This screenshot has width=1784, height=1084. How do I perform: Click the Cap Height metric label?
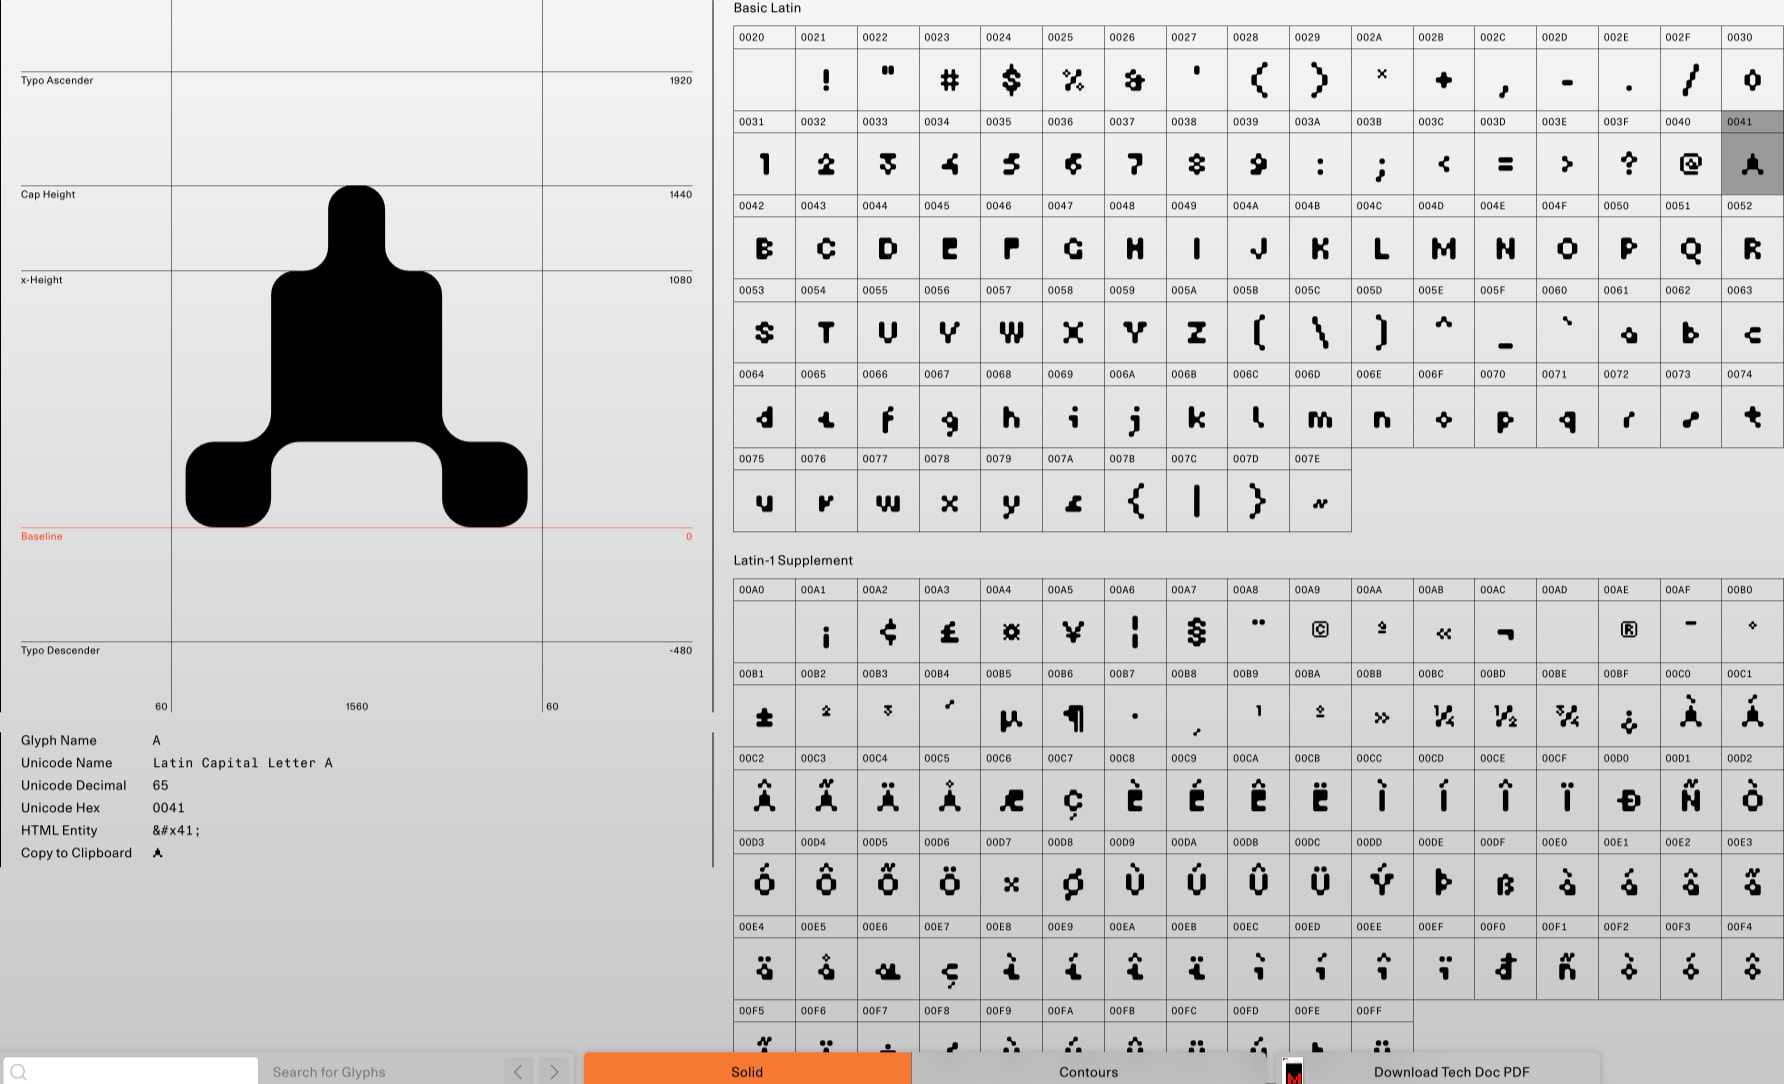(48, 194)
